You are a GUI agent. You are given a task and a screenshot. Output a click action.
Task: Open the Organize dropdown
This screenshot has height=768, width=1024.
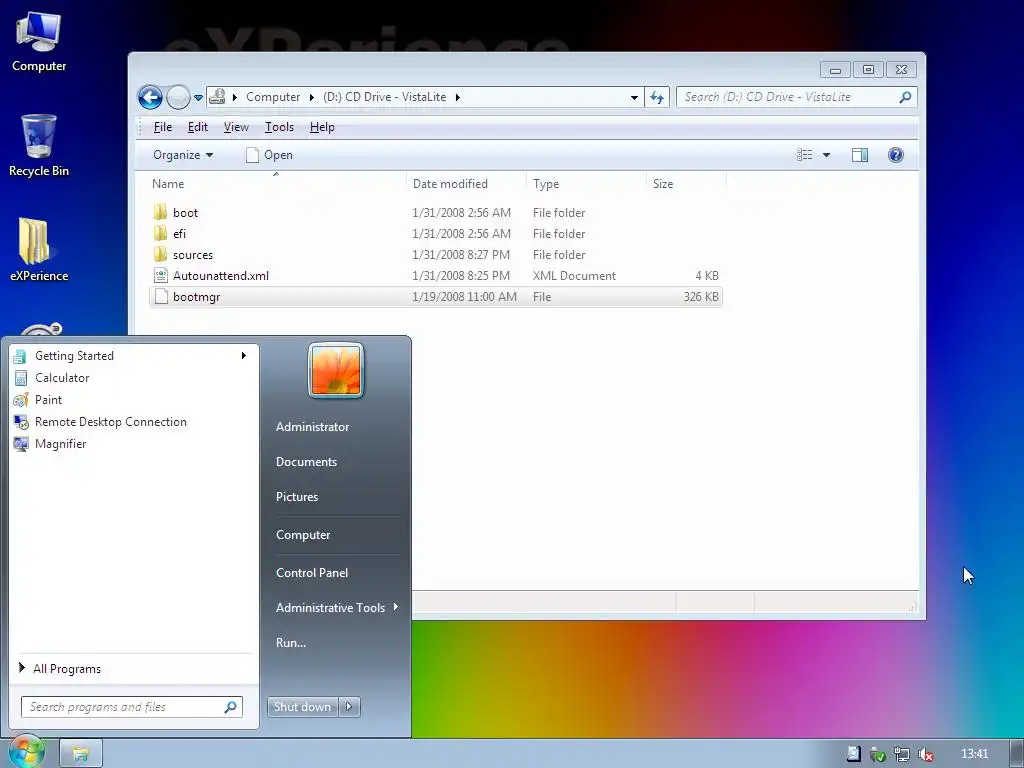(x=183, y=155)
